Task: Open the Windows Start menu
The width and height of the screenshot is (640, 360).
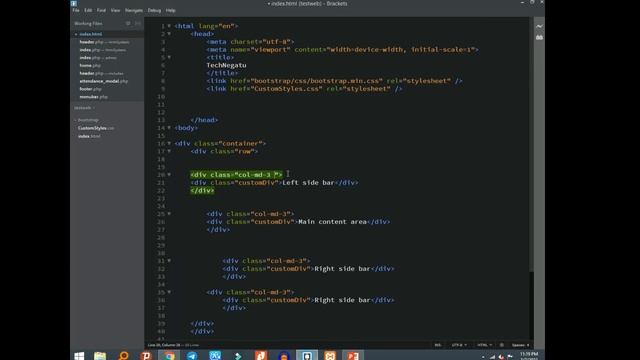Action: (x=79, y=356)
